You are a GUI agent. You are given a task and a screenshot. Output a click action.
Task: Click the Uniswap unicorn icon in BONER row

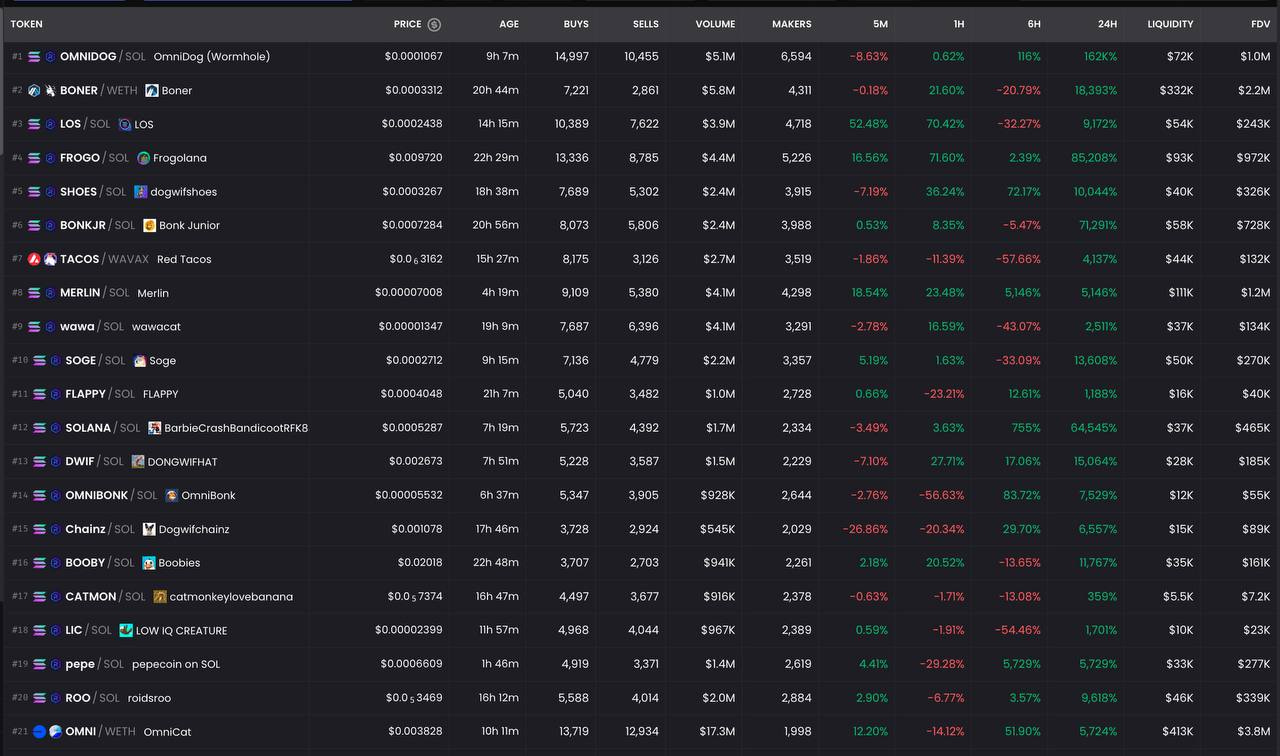(x=50, y=91)
